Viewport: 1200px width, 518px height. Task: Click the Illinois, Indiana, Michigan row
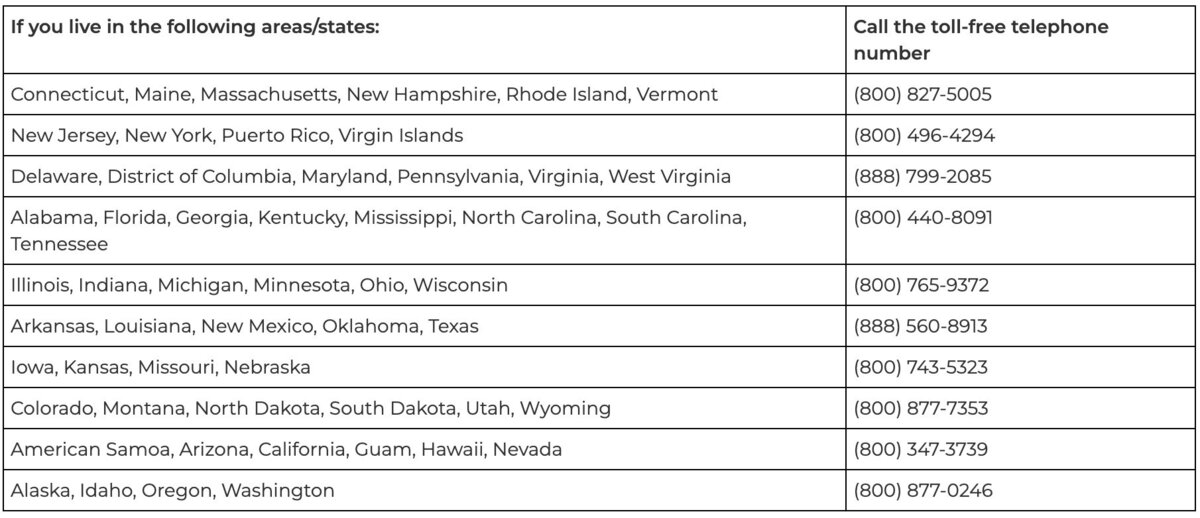599,285
